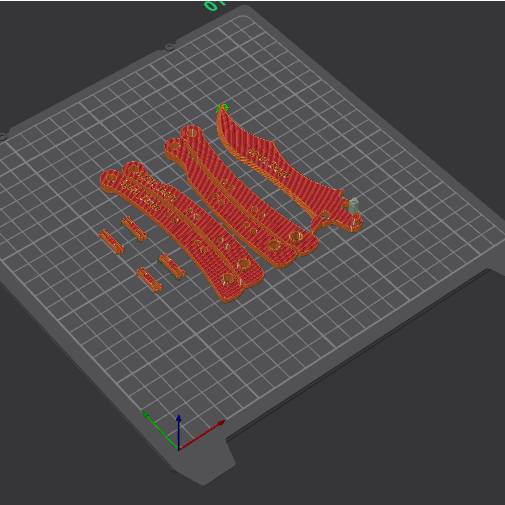The height and width of the screenshot is (505, 505).
Task: Select the small grey cylinder beside the blade
Action: coord(354,204)
